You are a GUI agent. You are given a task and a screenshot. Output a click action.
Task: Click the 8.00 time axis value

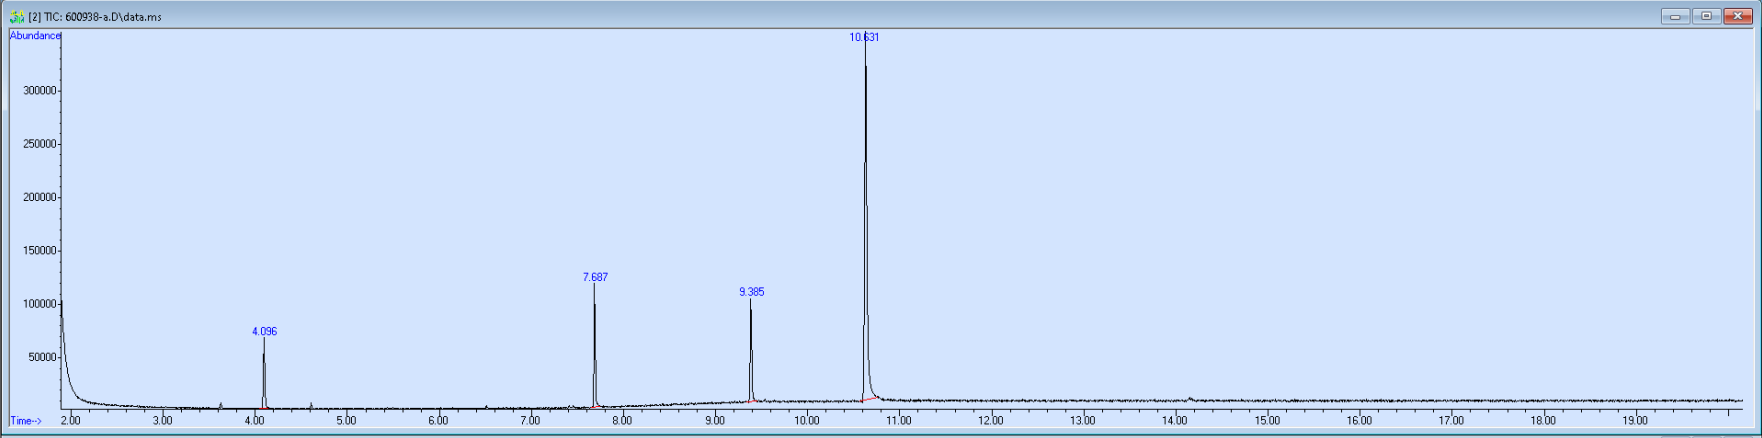[622, 421]
